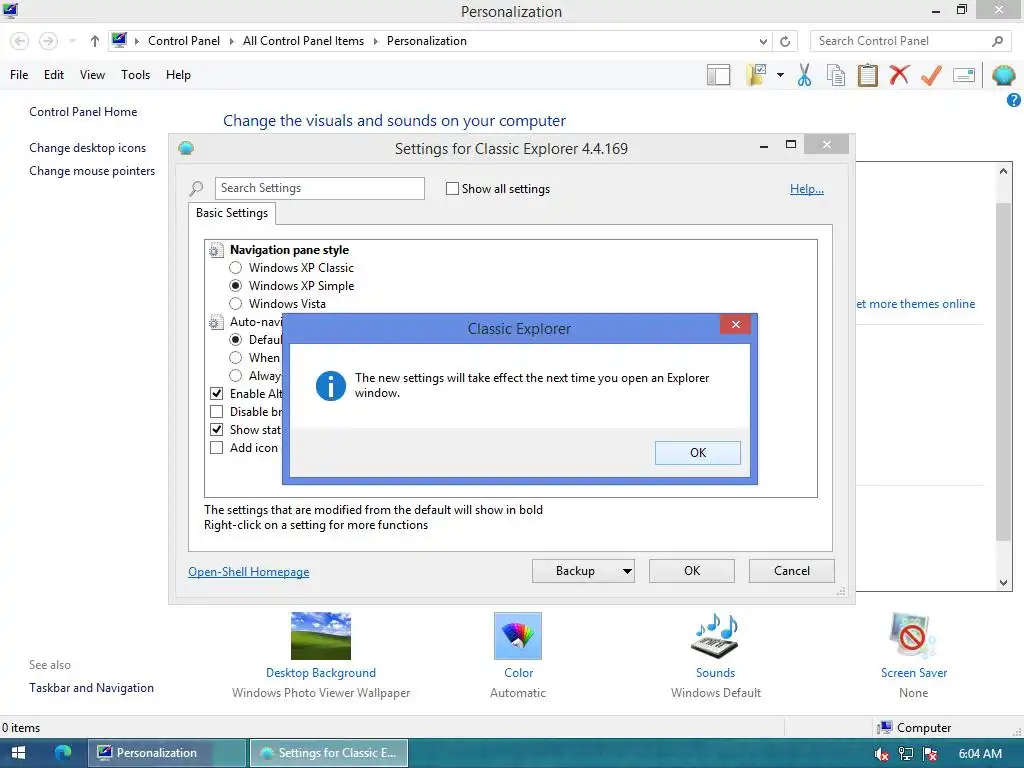Open the Open-Shell Homepage link
The width and height of the screenshot is (1024, 768).
tap(249, 572)
